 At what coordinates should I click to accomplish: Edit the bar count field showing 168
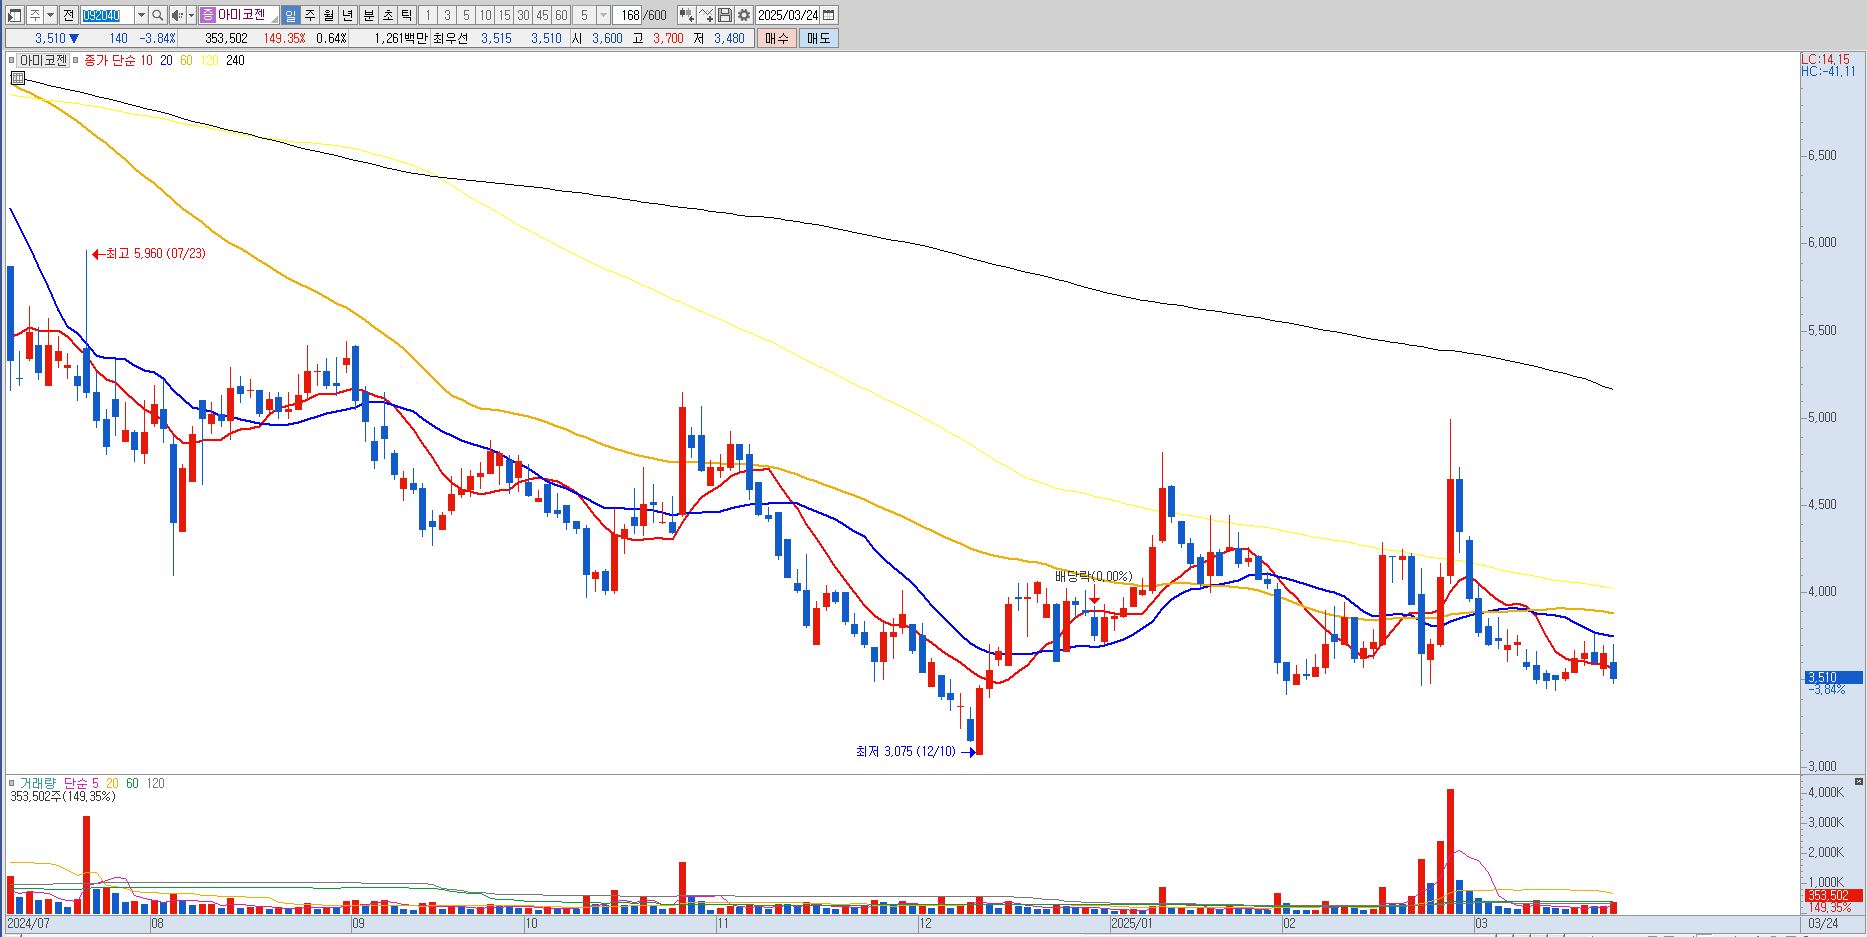coord(627,15)
